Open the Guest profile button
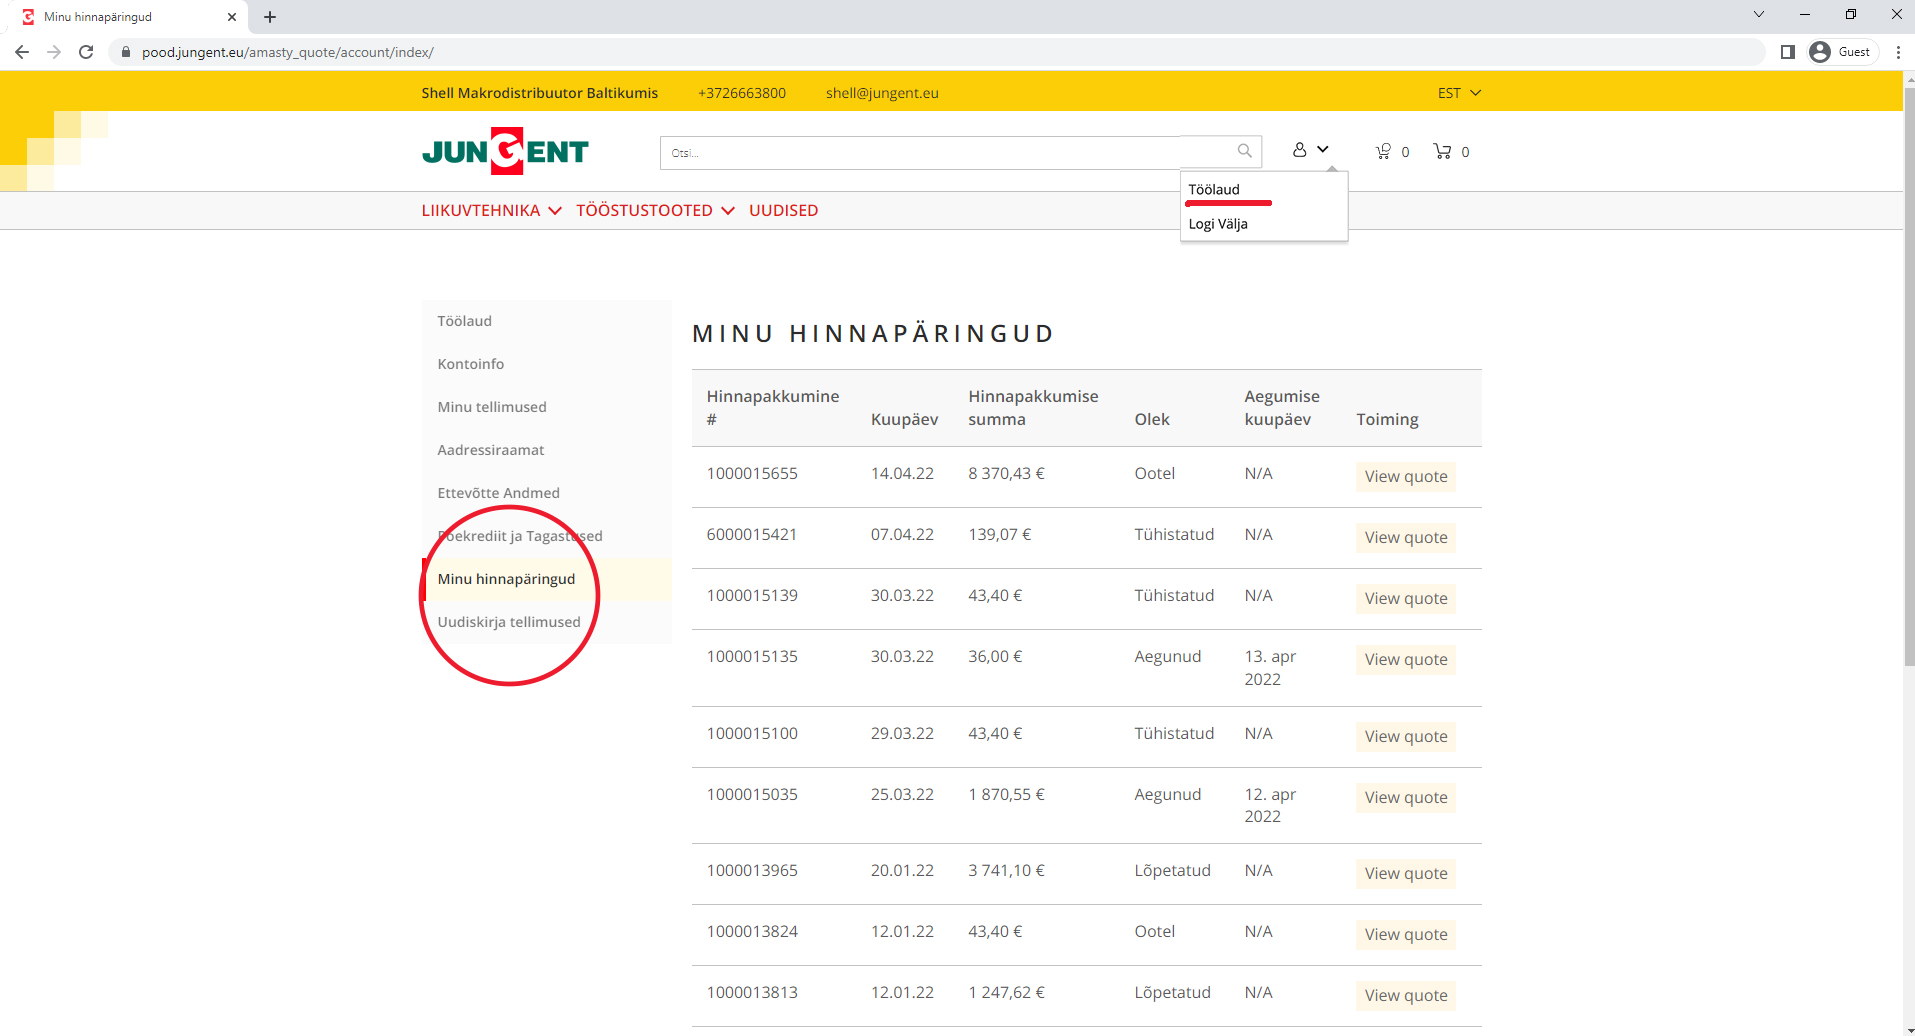The height and width of the screenshot is (1036, 1915). [1841, 52]
